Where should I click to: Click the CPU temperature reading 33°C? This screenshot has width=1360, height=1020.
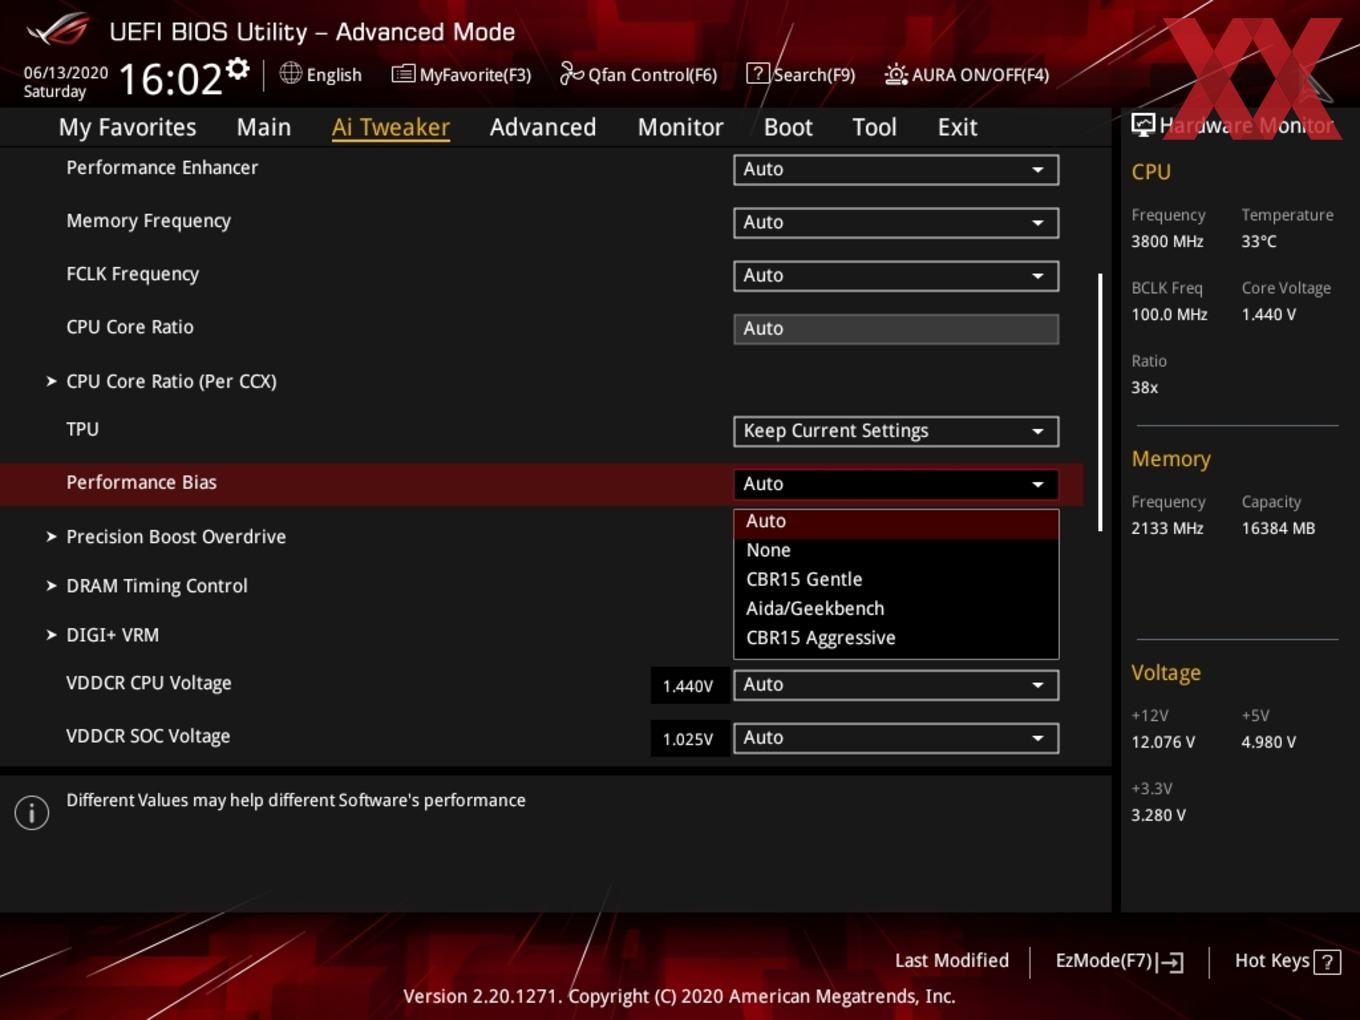1259,241
